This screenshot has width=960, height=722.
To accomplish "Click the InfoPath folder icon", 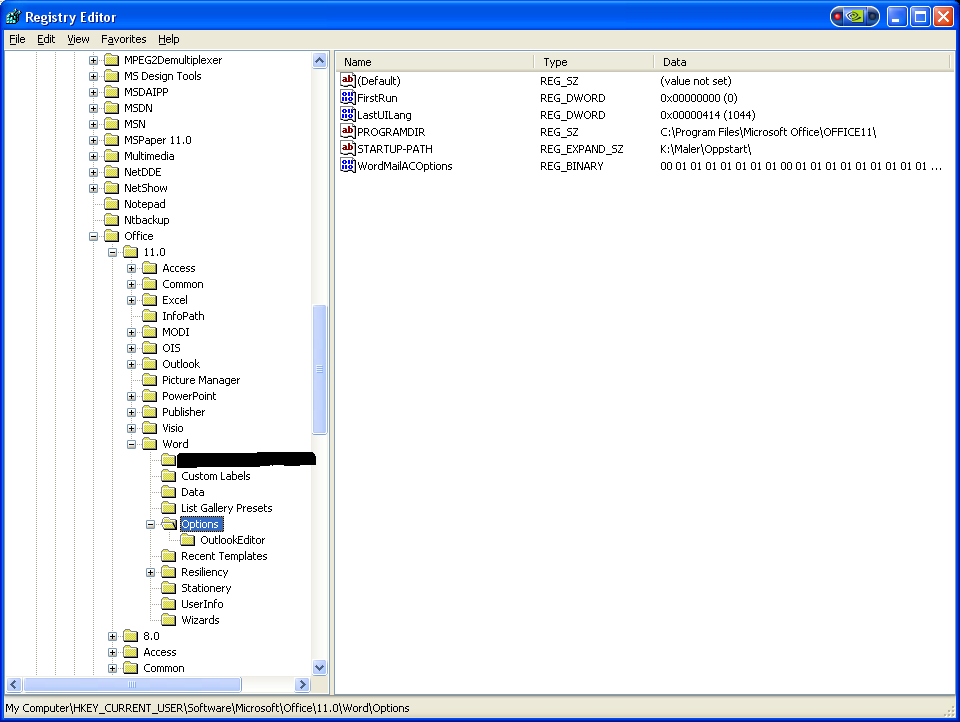I will [x=149, y=315].
